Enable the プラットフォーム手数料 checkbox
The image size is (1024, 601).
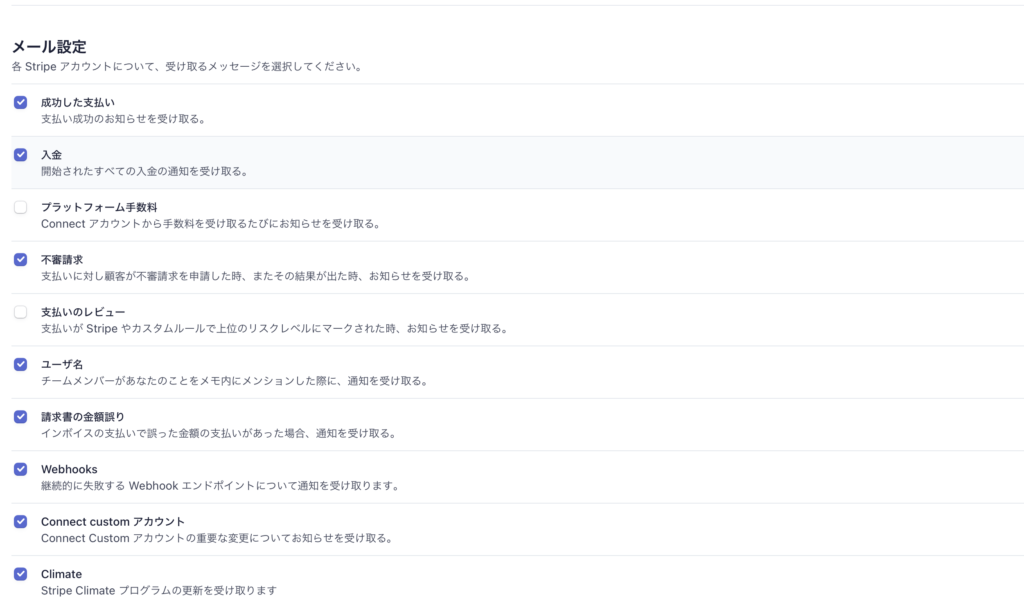coord(20,207)
